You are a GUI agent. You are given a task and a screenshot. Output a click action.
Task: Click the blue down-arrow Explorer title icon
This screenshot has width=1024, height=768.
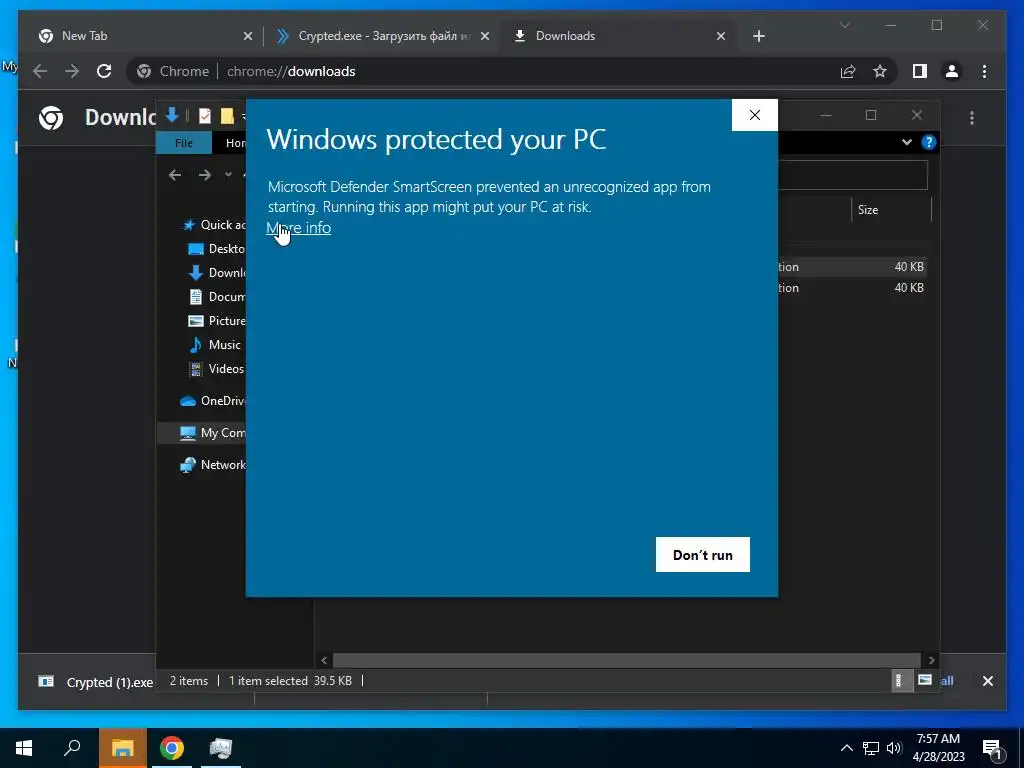(172, 115)
